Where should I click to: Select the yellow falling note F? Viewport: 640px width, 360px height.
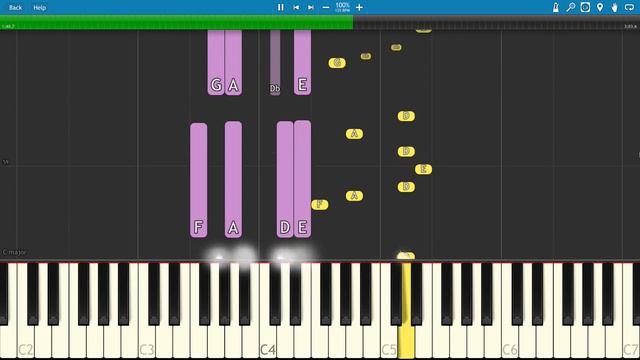pyautogui.click(x=320, y=204)
